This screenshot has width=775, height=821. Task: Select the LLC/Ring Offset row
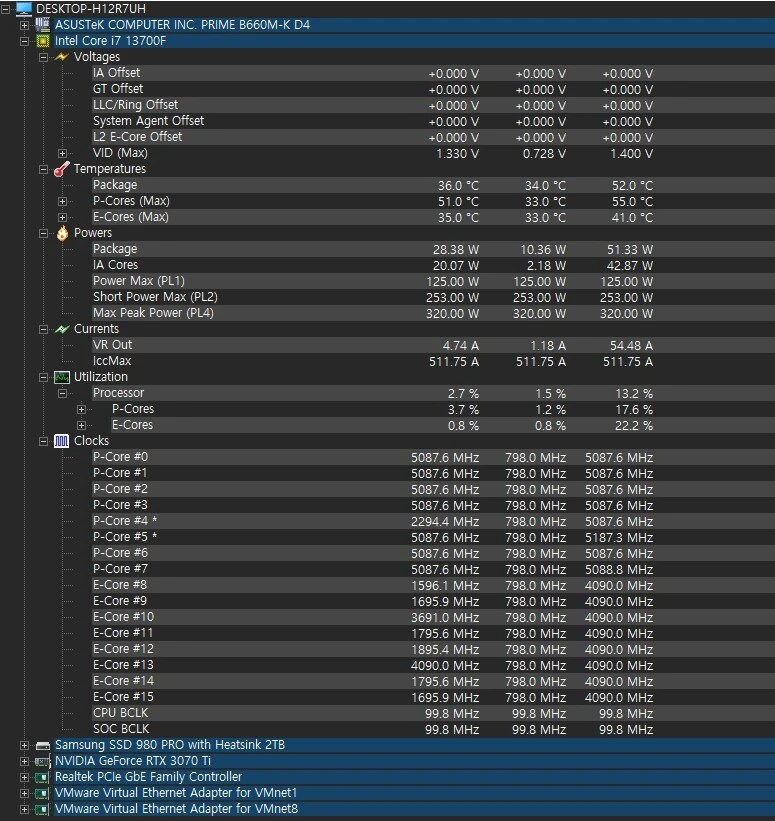click(x=433, y=105)
